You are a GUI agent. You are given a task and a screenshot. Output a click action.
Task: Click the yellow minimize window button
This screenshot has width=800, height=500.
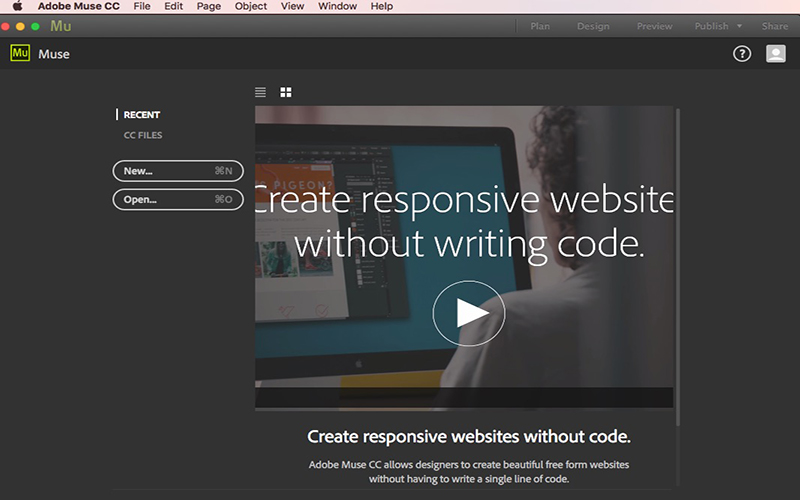20,27
